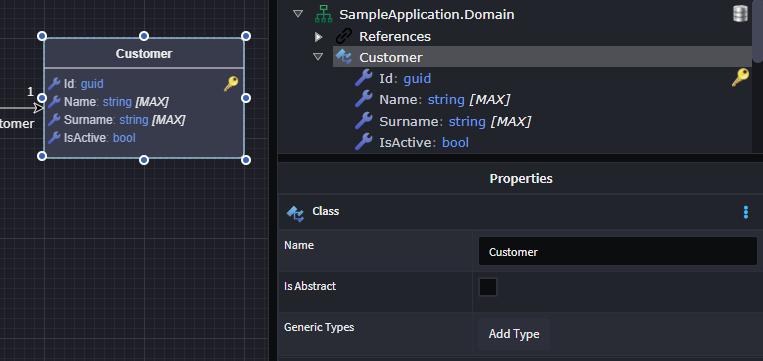Click the wrench icon beside Name in tree
The image size is (763, 361).
[363, 100]
